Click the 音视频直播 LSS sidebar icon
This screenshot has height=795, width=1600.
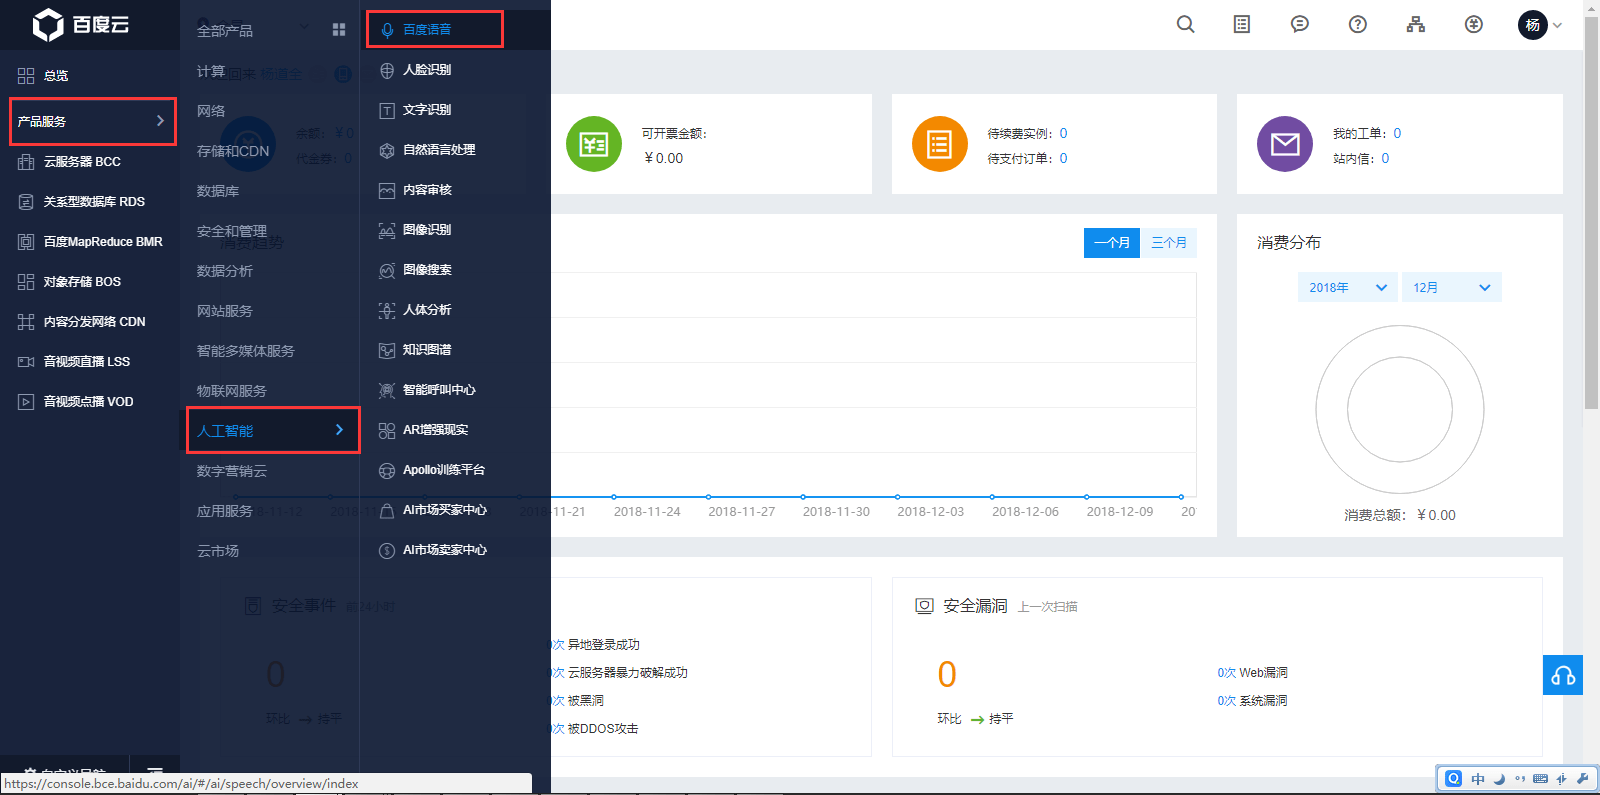[26, 362]
